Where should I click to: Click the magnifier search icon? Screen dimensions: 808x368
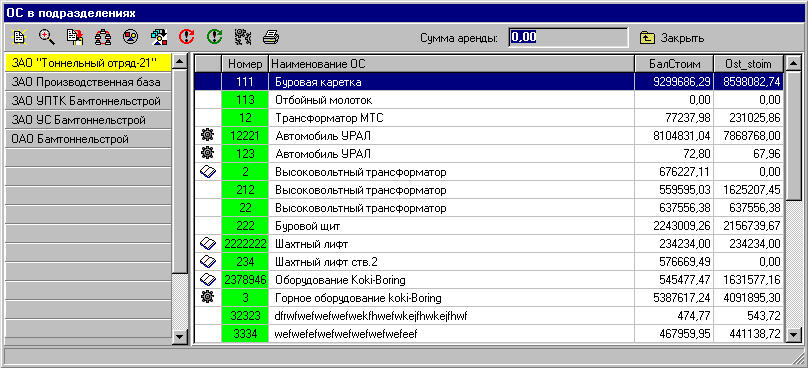(47, 37)
